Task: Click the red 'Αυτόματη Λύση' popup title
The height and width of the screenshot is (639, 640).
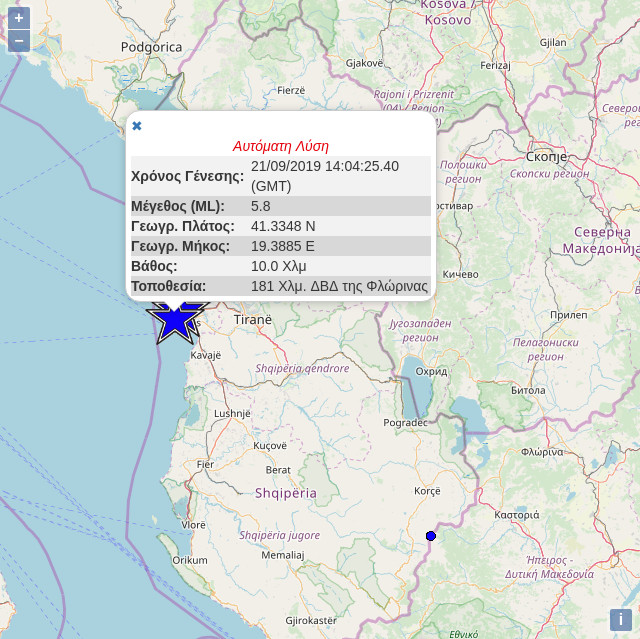Action: click(x=280, y=146)
